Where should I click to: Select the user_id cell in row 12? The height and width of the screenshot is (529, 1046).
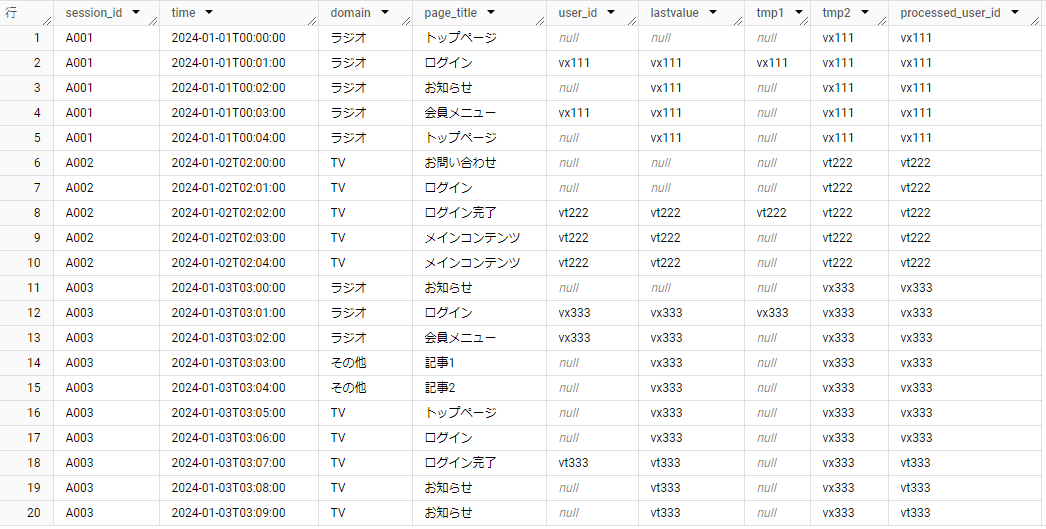[x=575, y=313]
